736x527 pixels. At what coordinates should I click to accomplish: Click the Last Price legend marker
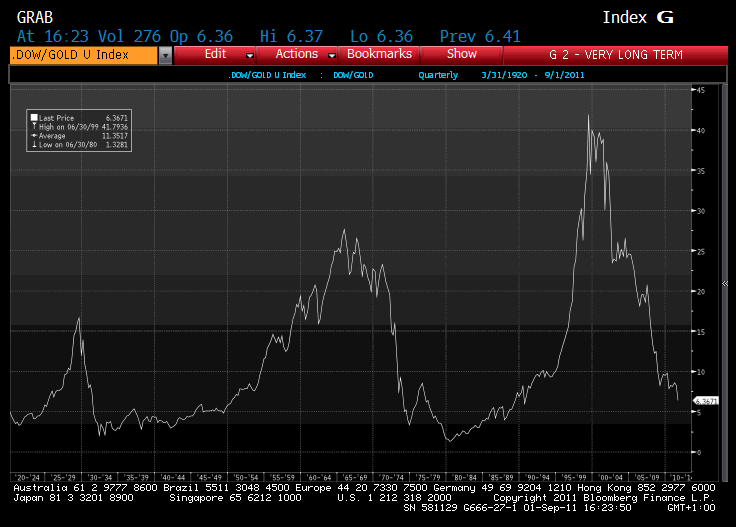pos(34,118)
